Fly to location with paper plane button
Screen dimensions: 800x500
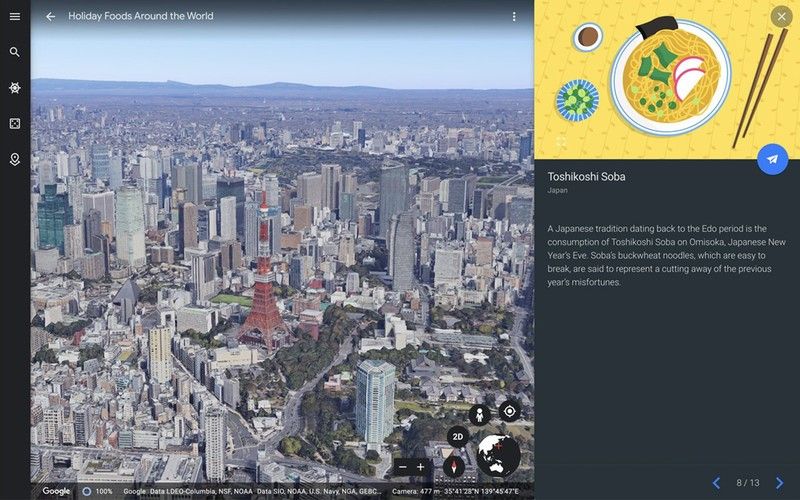772,159
